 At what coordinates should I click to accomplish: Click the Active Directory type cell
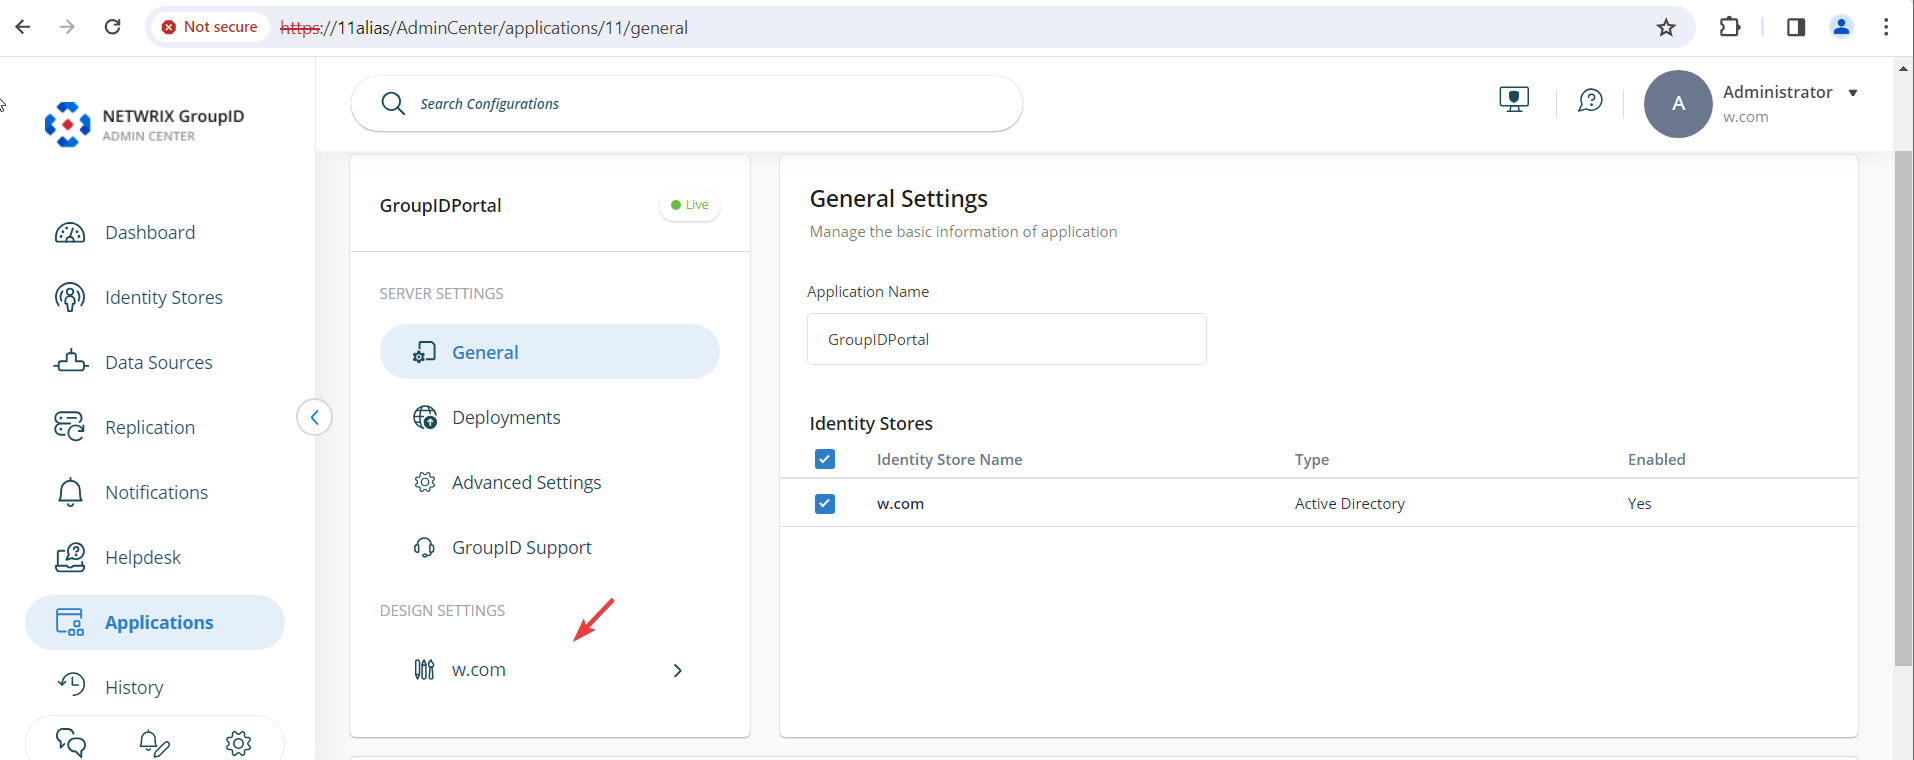pos(1350,504)
